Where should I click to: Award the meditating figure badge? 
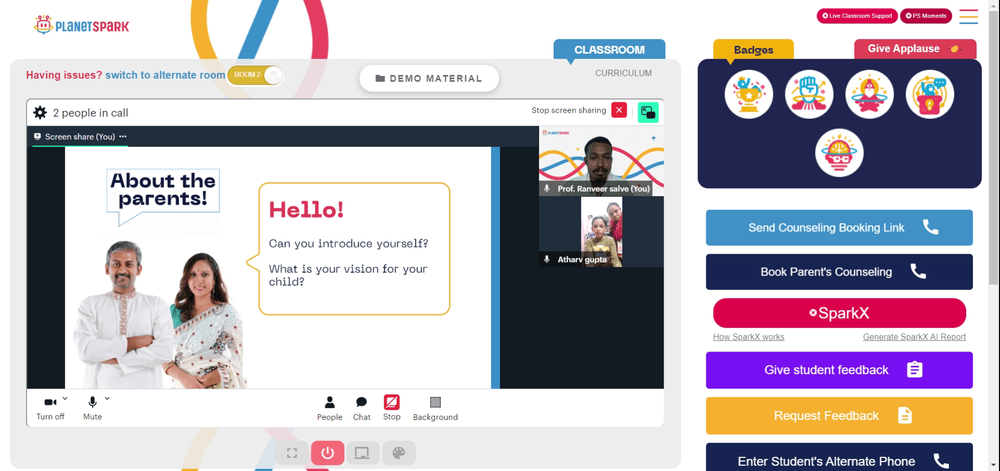(x=869, y=94)
